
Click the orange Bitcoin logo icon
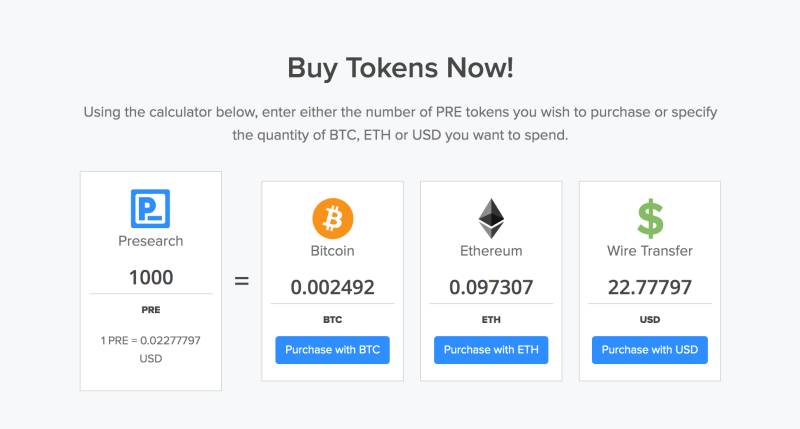333,218
